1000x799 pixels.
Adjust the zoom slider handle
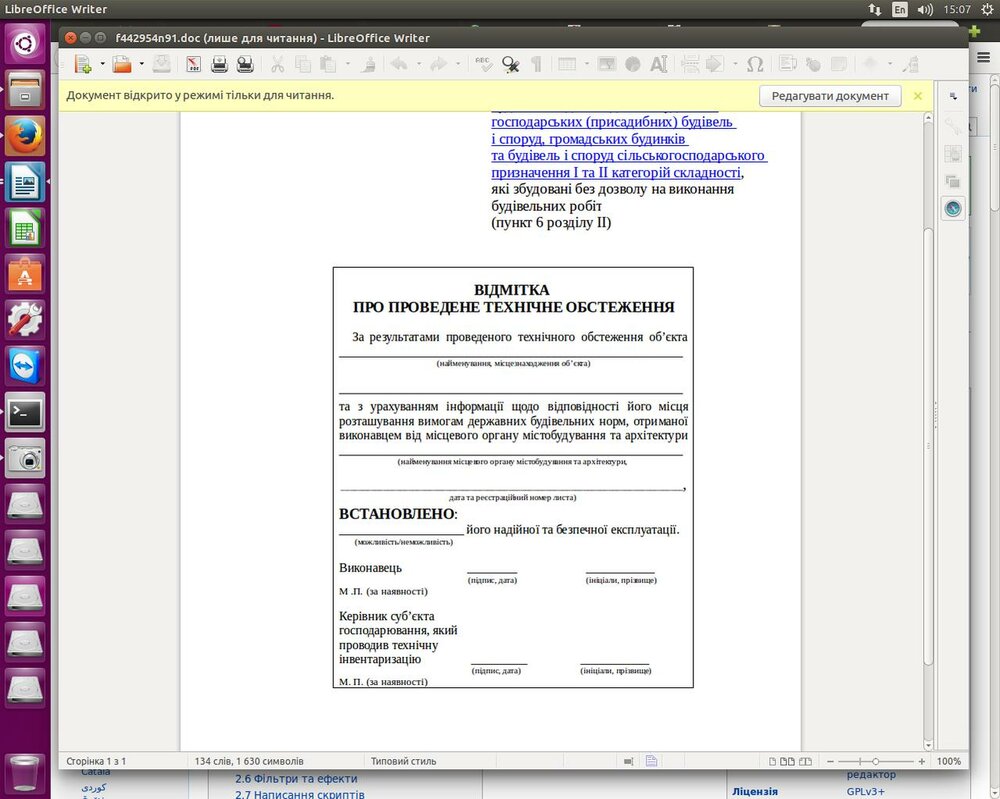[x=875, y=761]
